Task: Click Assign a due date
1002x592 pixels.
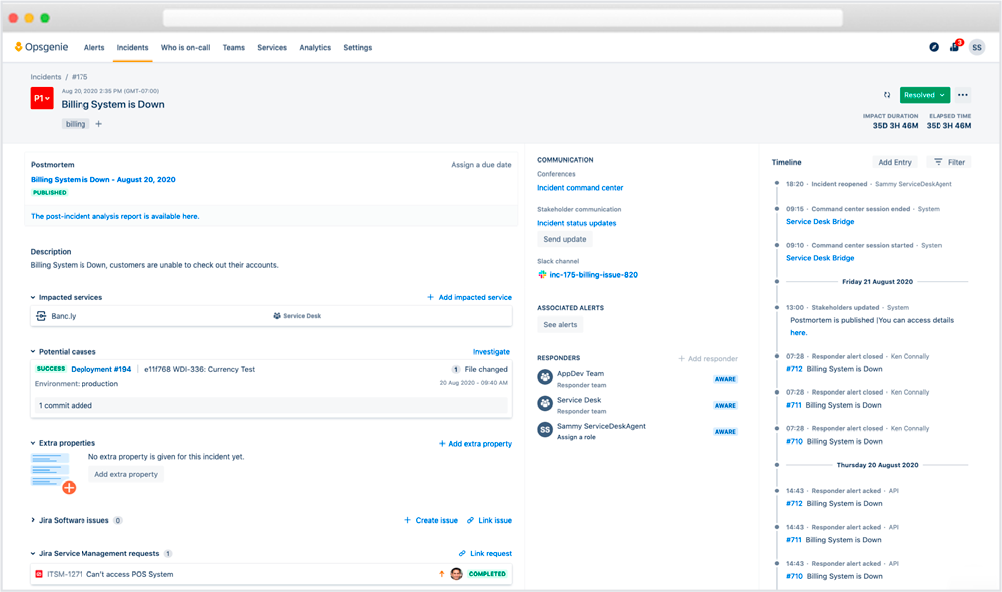Action: [481, 164]
